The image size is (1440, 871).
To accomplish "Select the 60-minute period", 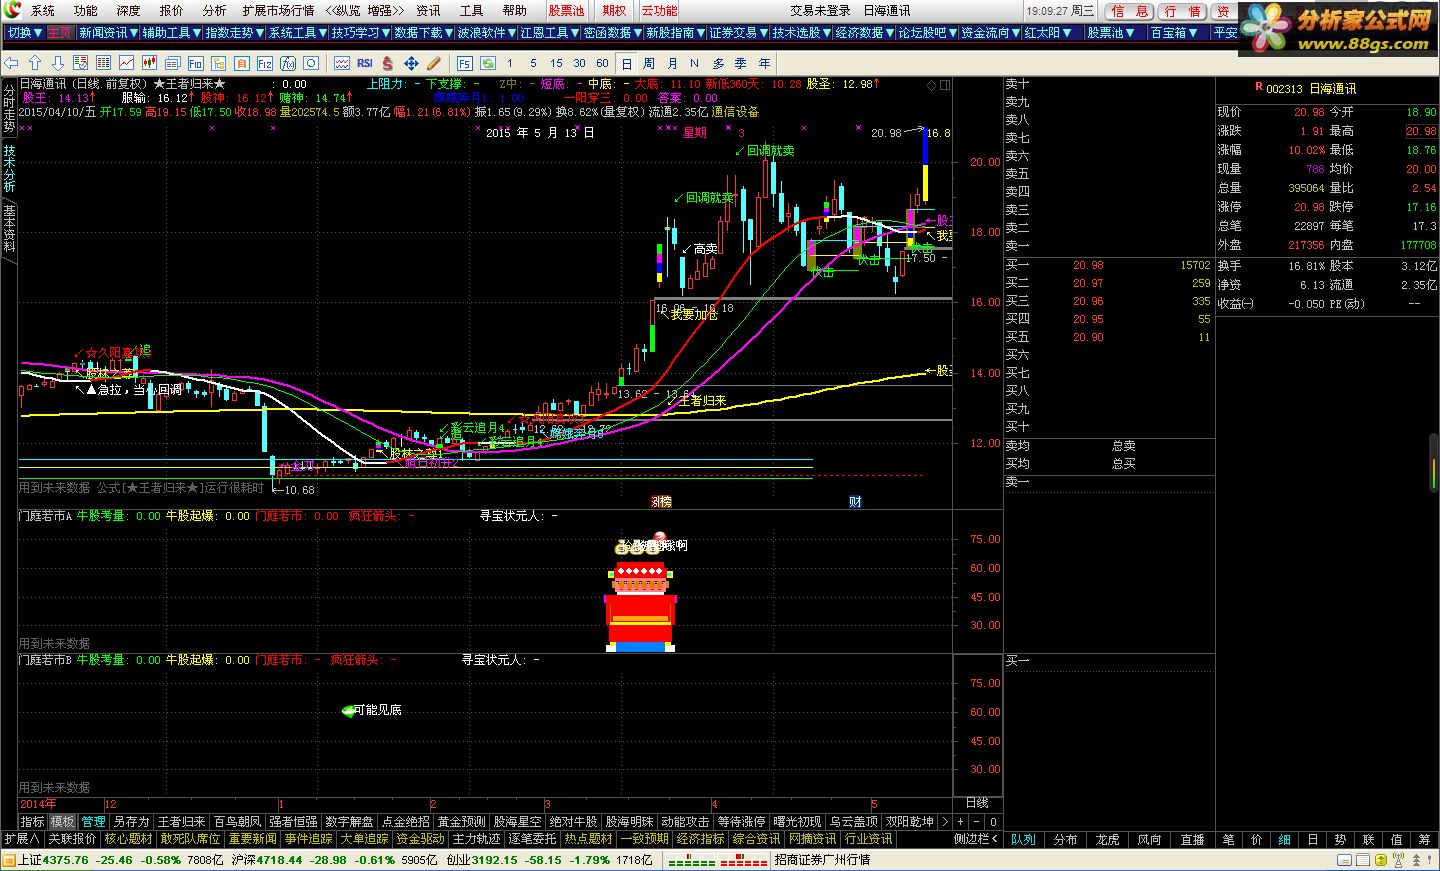I will coord(603,63).
